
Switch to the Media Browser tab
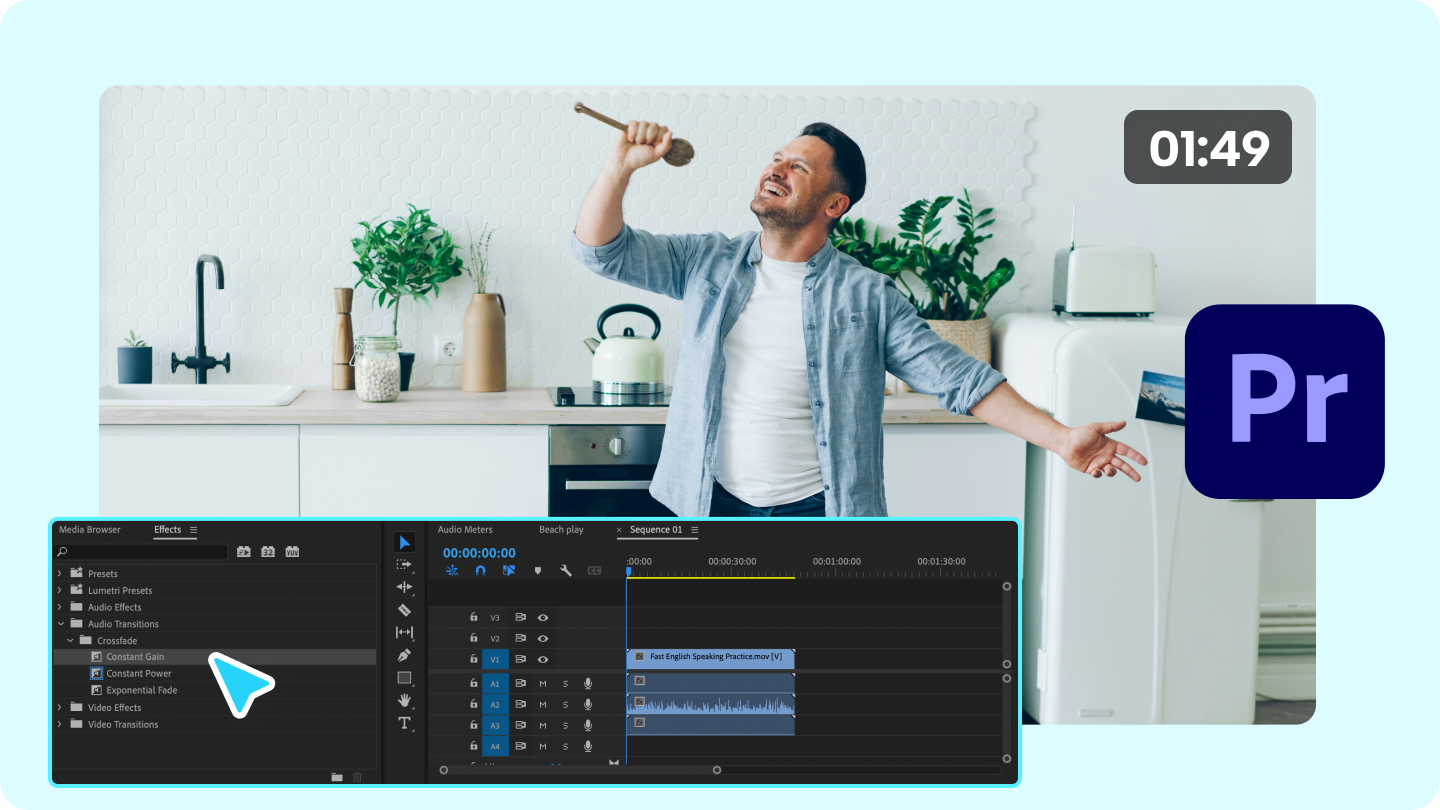click(90, 529)
